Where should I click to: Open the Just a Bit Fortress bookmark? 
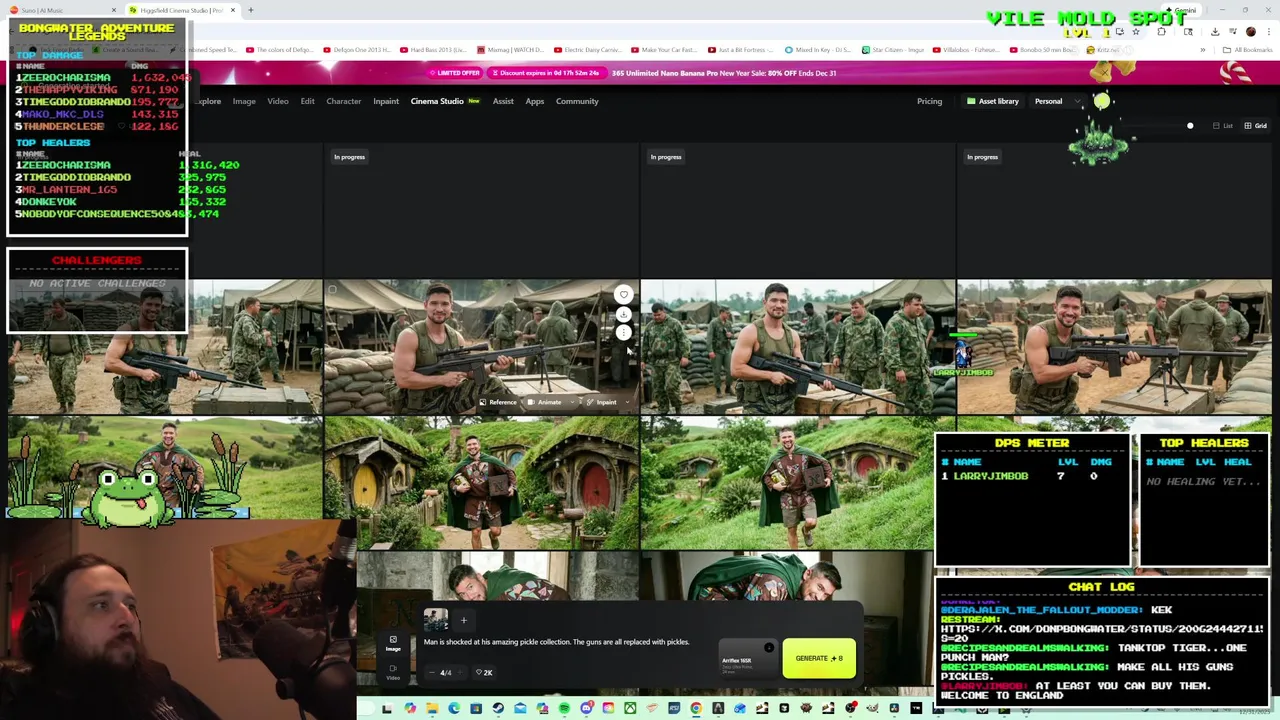coord(740,50)
